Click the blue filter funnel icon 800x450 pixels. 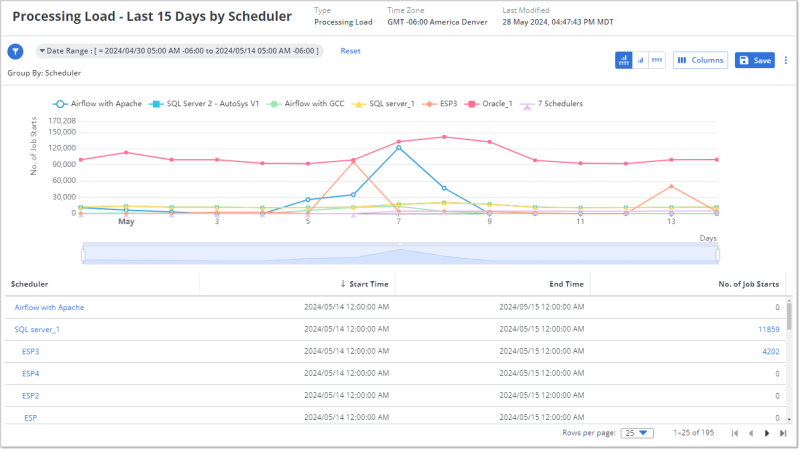15,52
